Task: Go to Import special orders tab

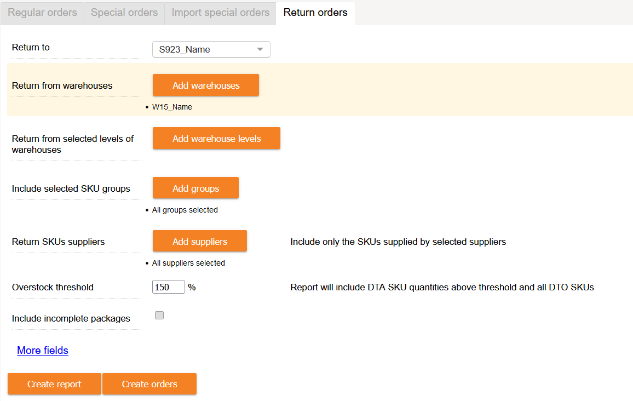Action: point(219,13)
